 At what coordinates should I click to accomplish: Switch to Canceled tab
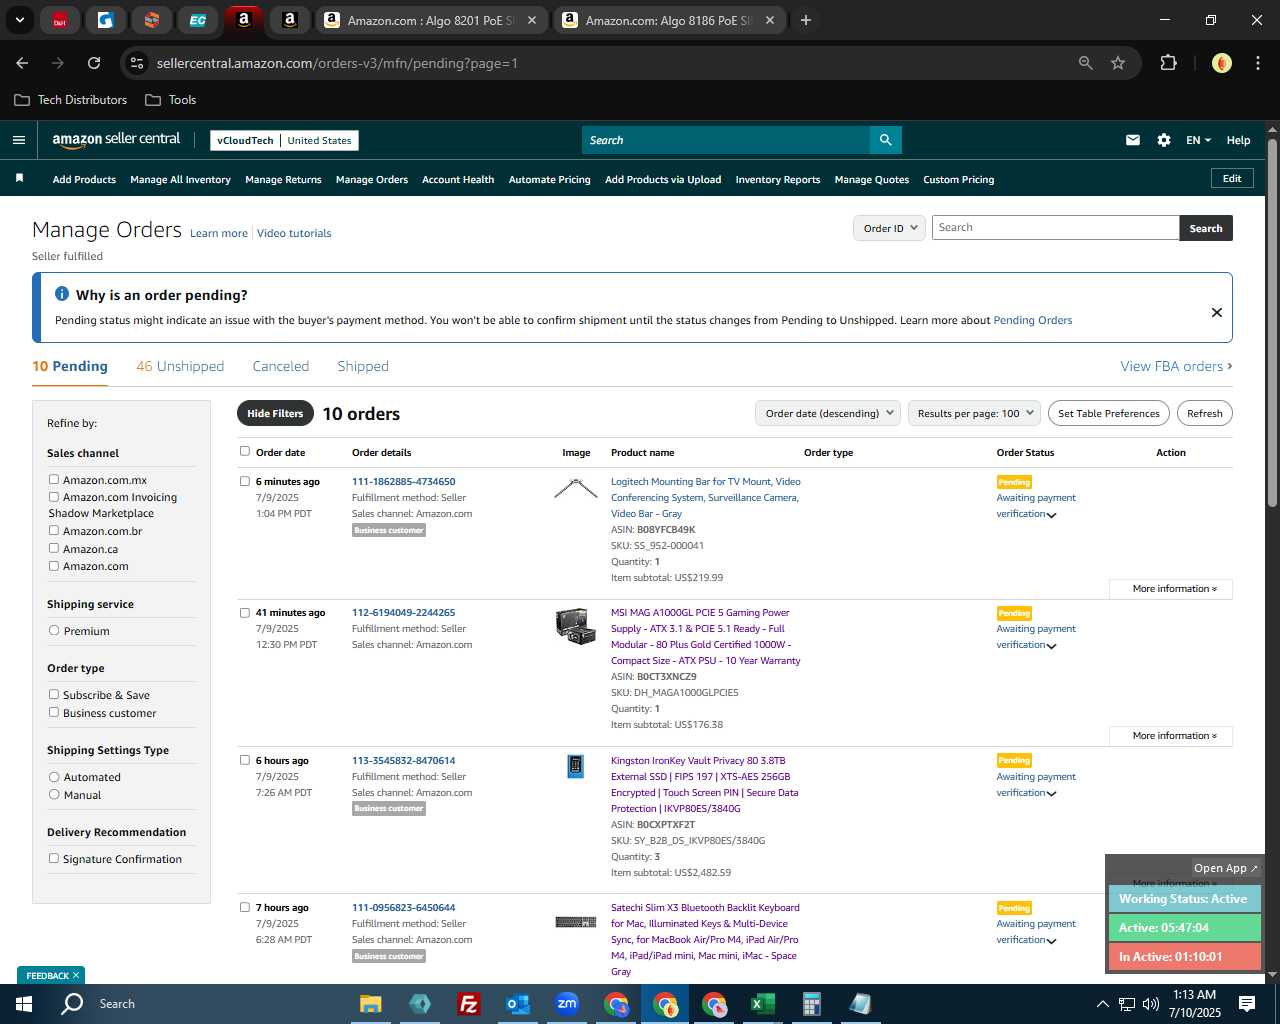(x=281, y=366)
